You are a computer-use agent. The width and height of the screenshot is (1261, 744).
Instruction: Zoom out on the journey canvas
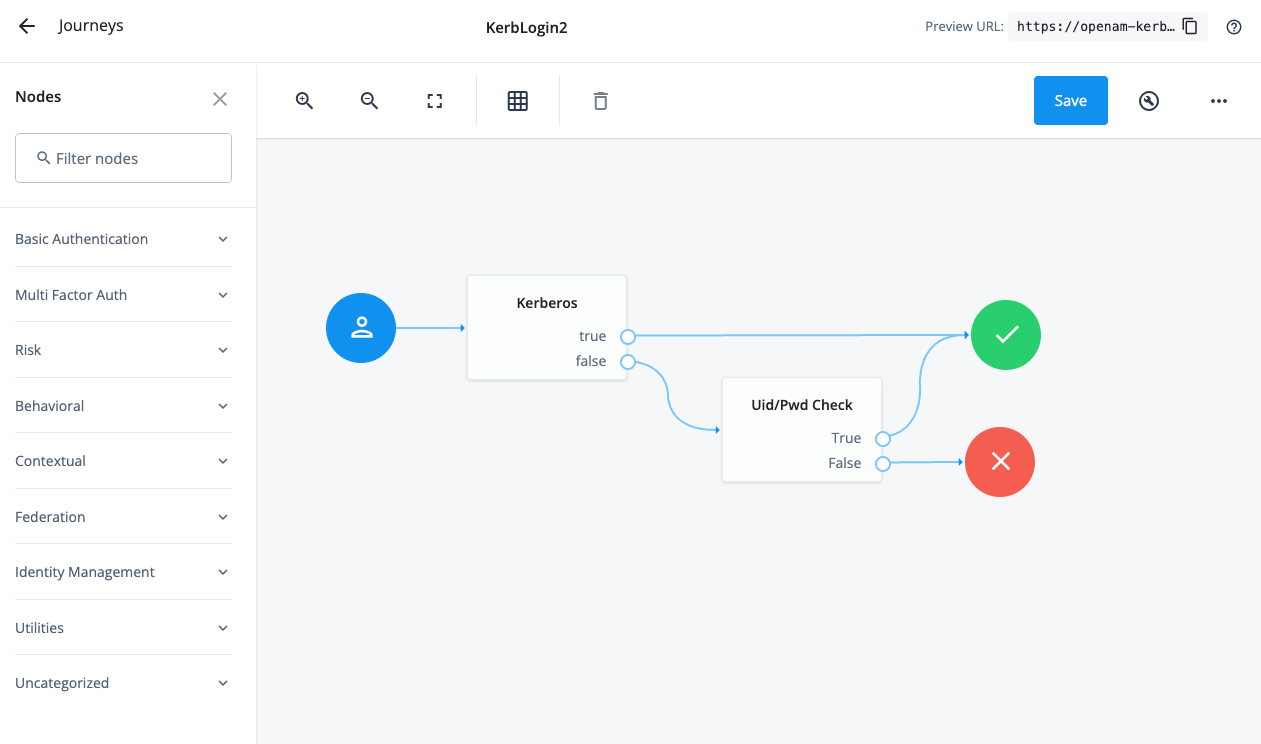(369, 101)
